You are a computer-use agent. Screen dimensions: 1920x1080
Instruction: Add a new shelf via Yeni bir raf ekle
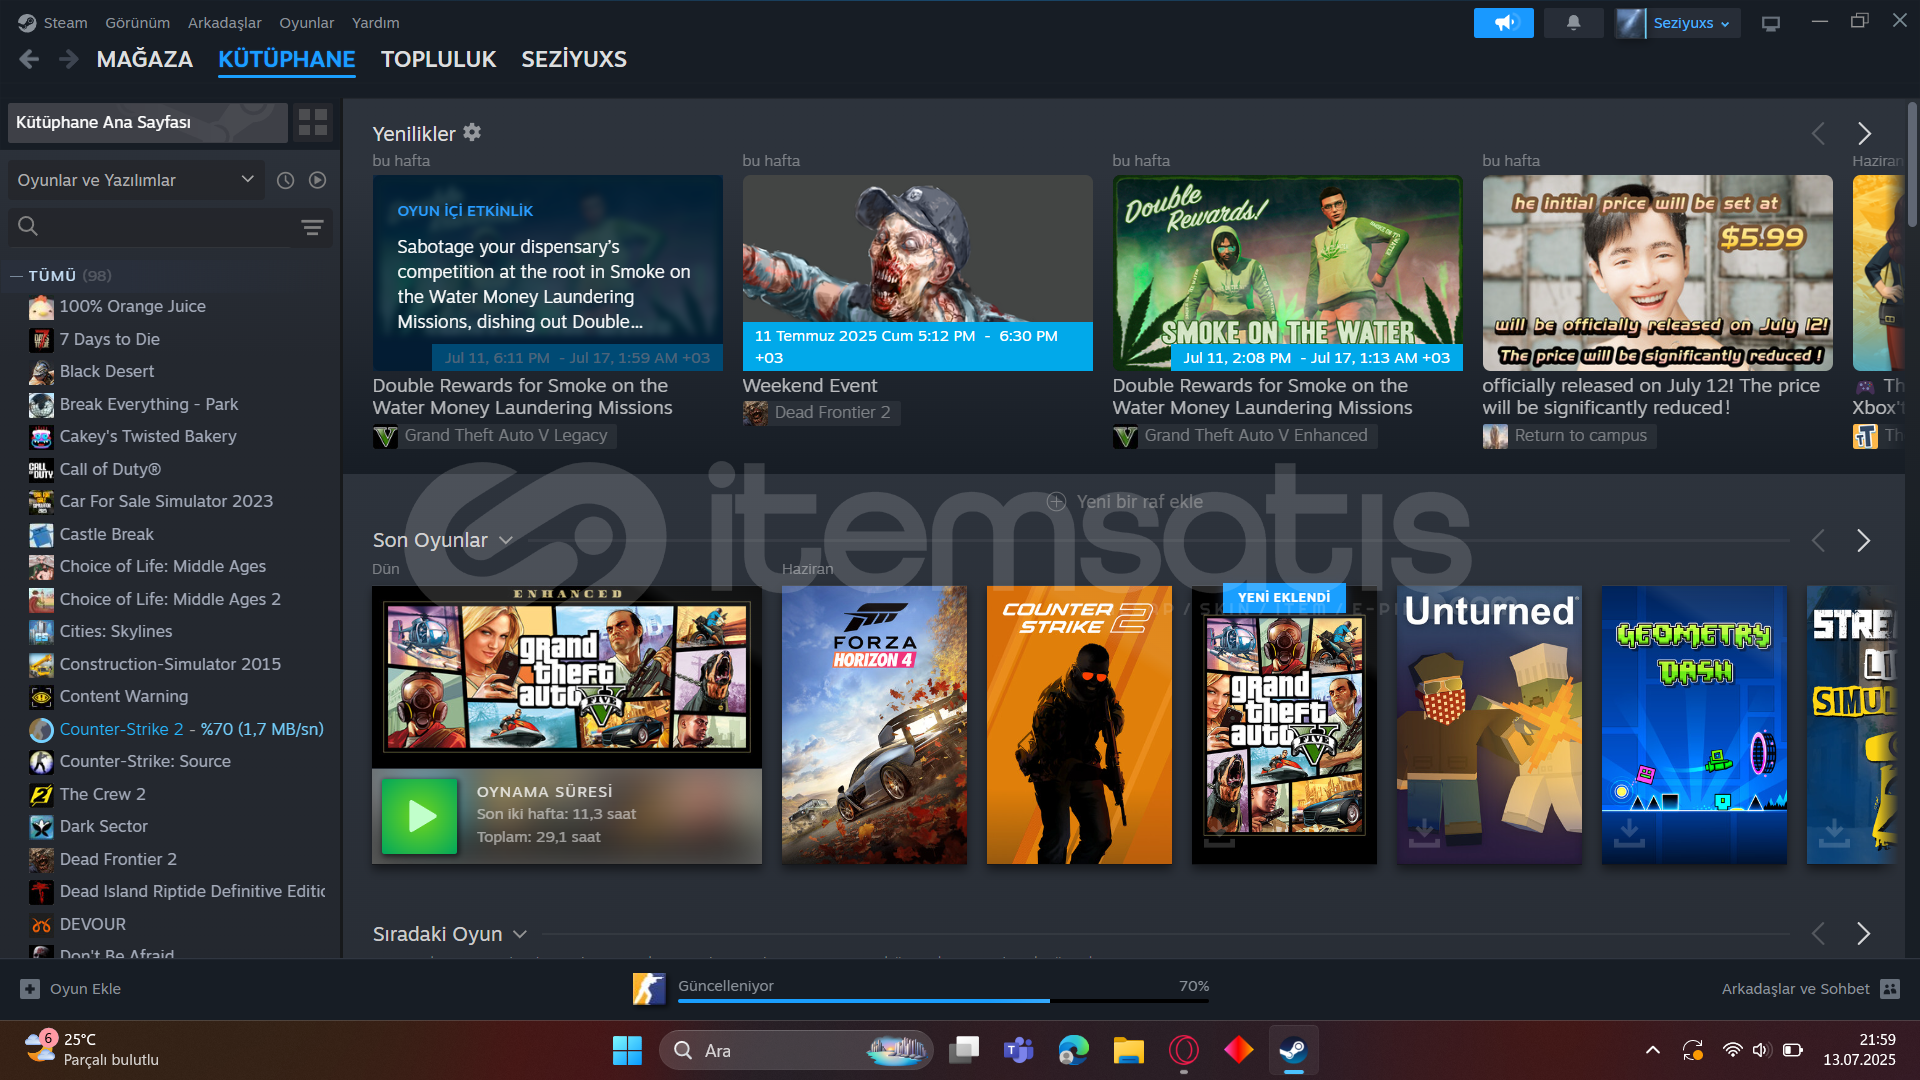(x=1125, y=502)
